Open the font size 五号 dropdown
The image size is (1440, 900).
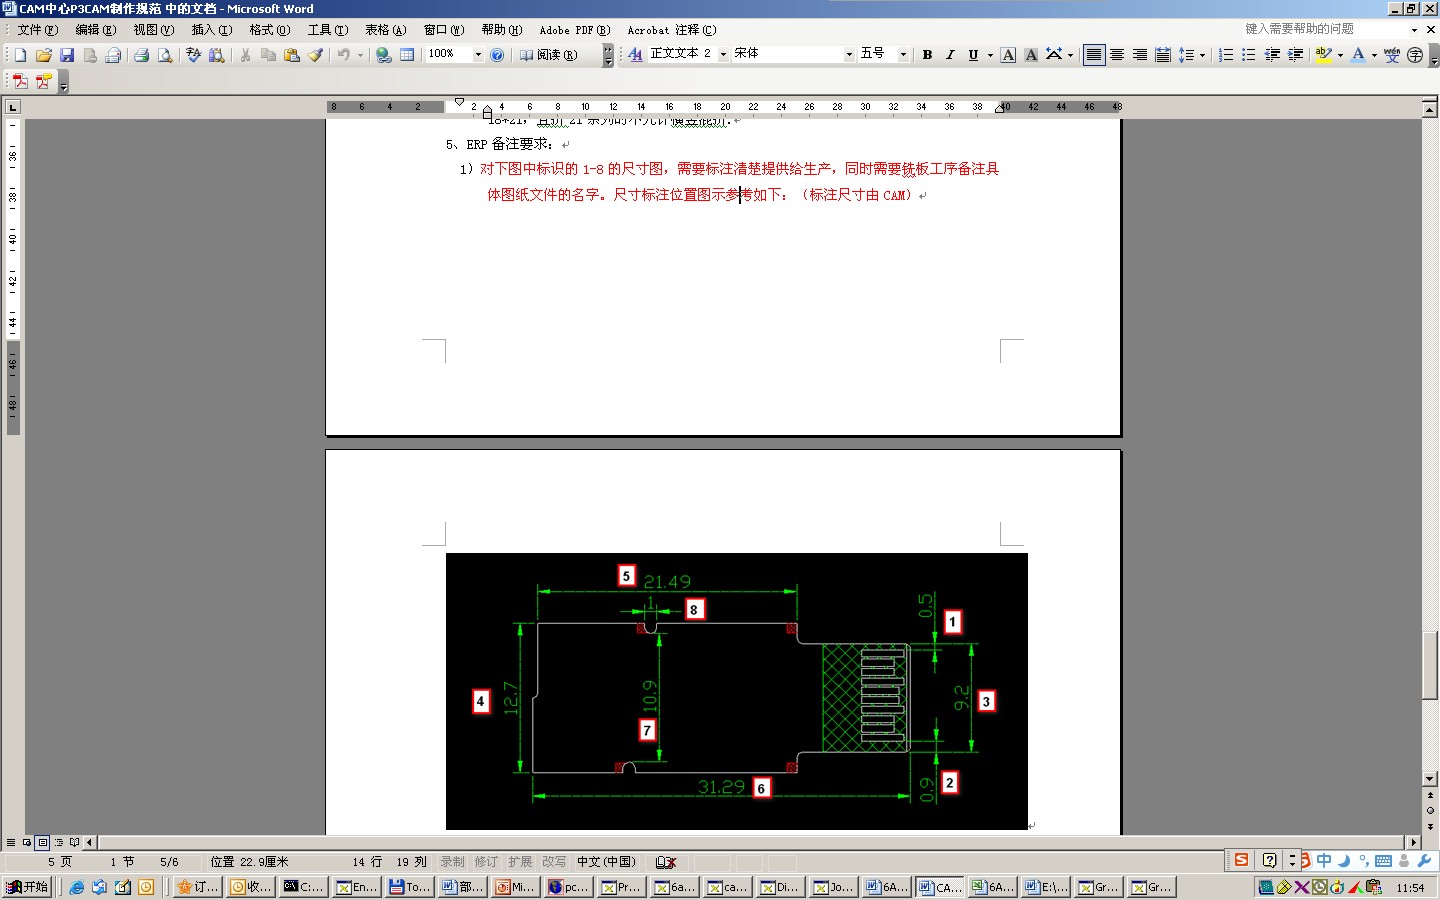click(x=903, y=55)
